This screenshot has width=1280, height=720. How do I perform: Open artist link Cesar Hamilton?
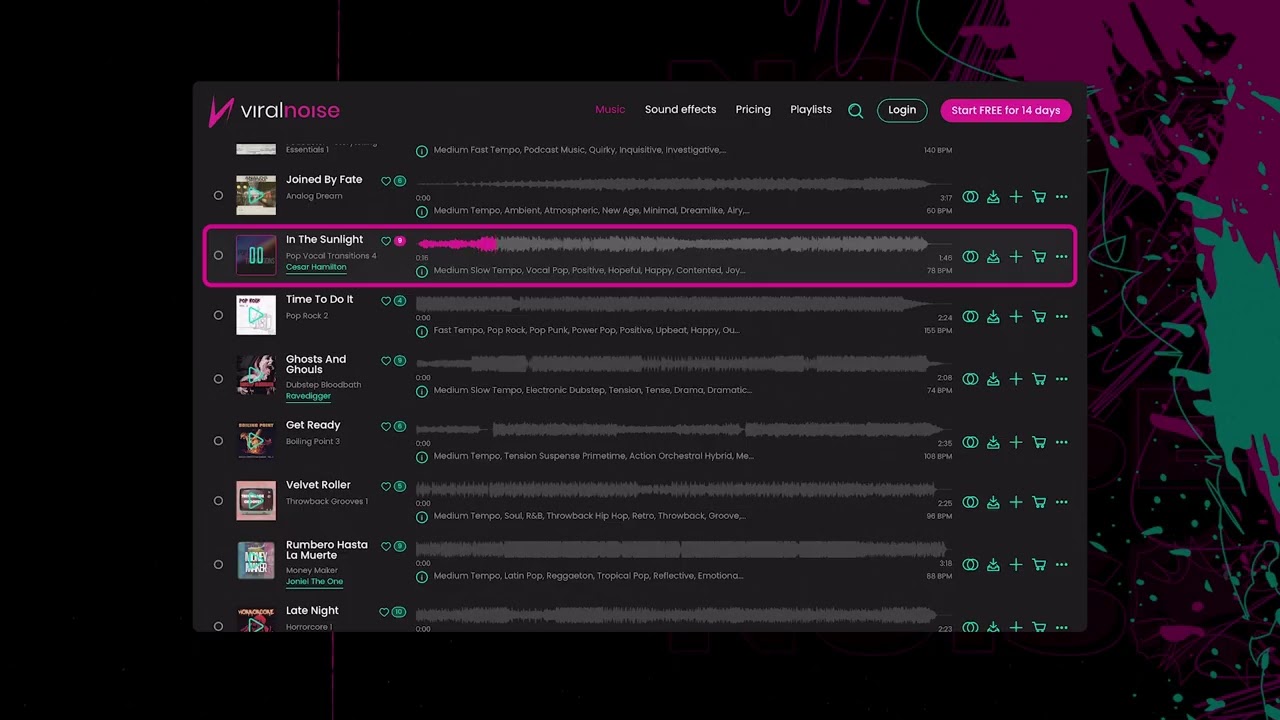click(316, 267)
